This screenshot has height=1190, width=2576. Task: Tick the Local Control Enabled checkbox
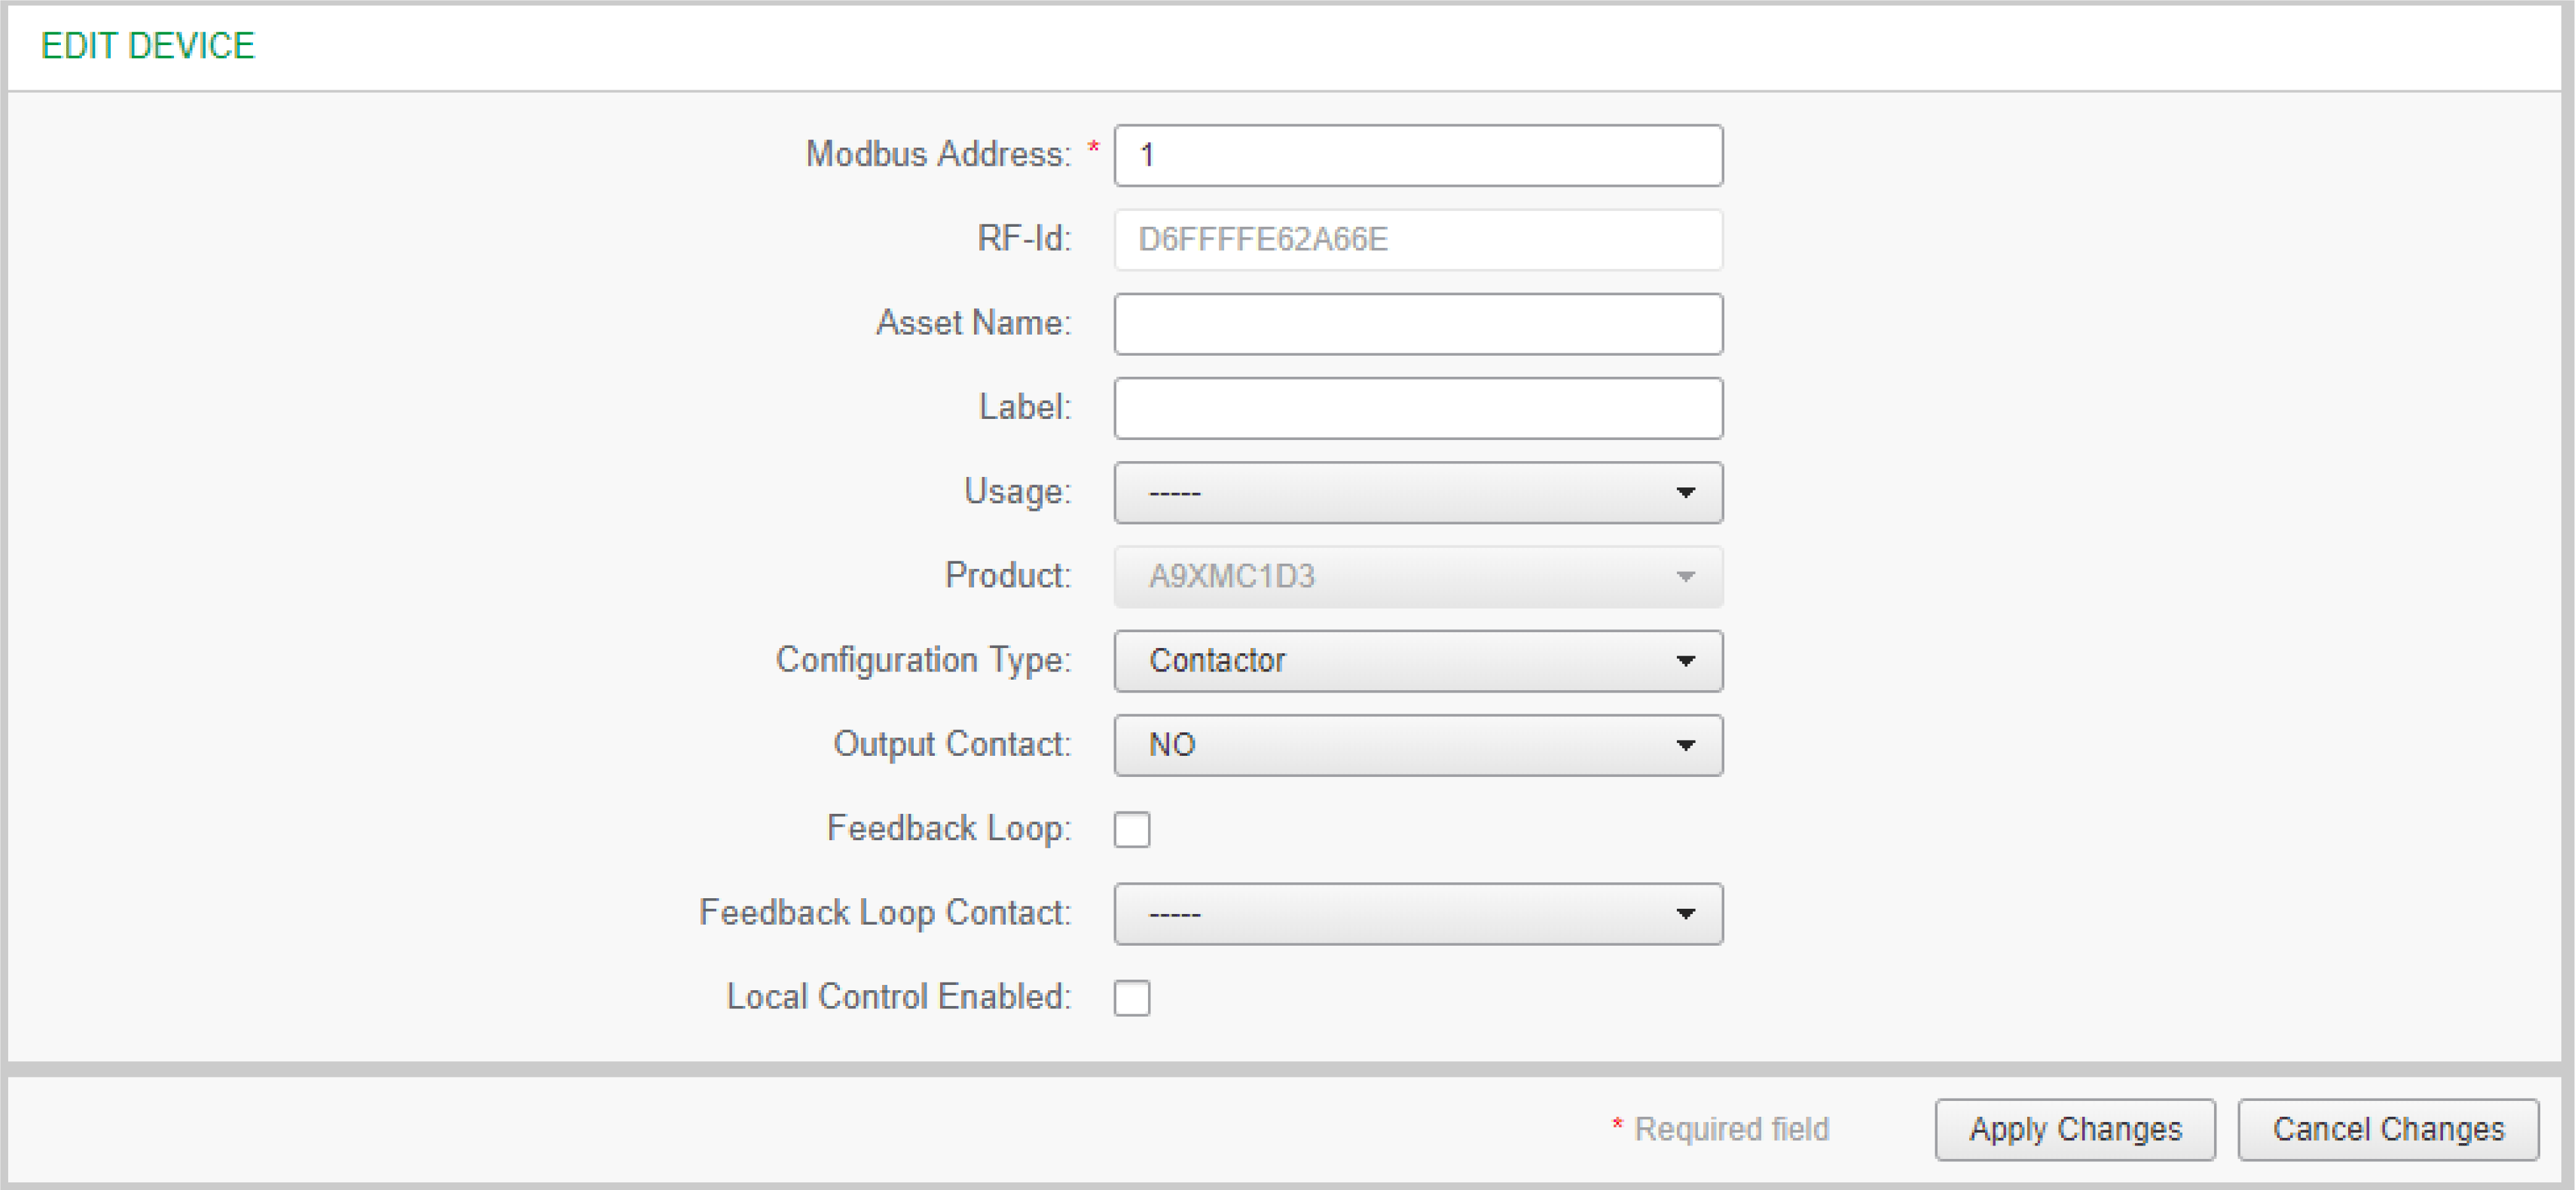coord(1132,998)
